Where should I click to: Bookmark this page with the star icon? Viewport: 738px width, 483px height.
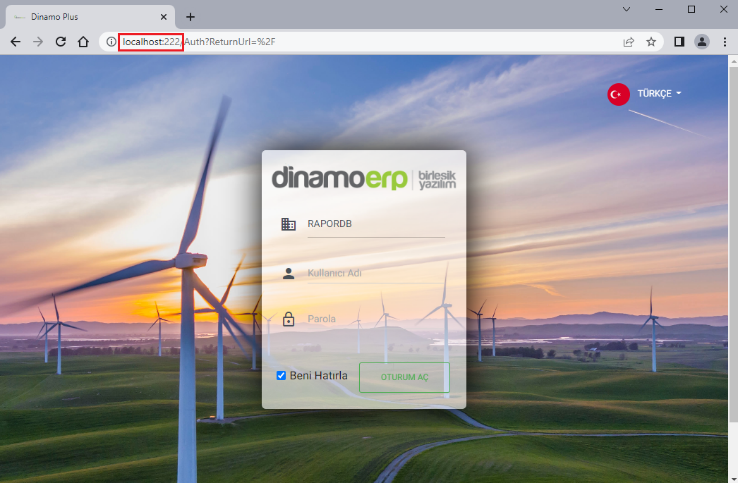[x=651, y=42]
